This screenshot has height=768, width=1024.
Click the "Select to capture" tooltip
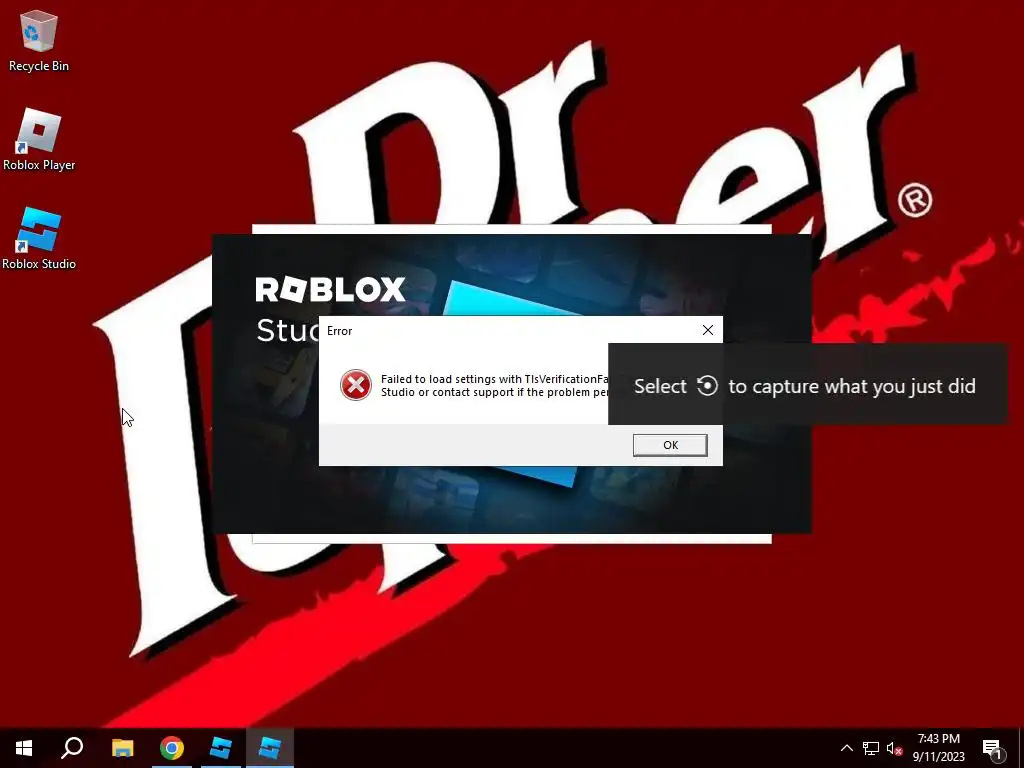[808, 385]
